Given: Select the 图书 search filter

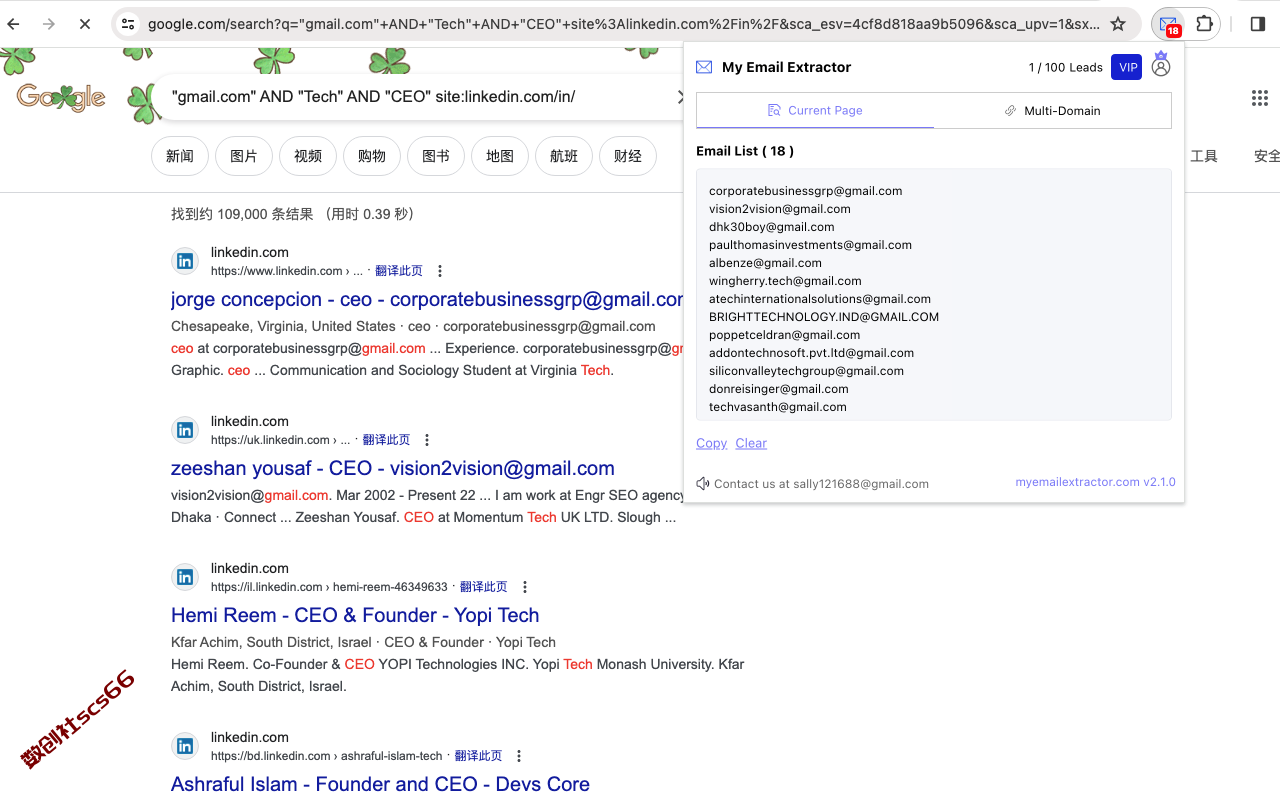Looking at the screenshot, I should pyautogui.click(x=436, y=156).
